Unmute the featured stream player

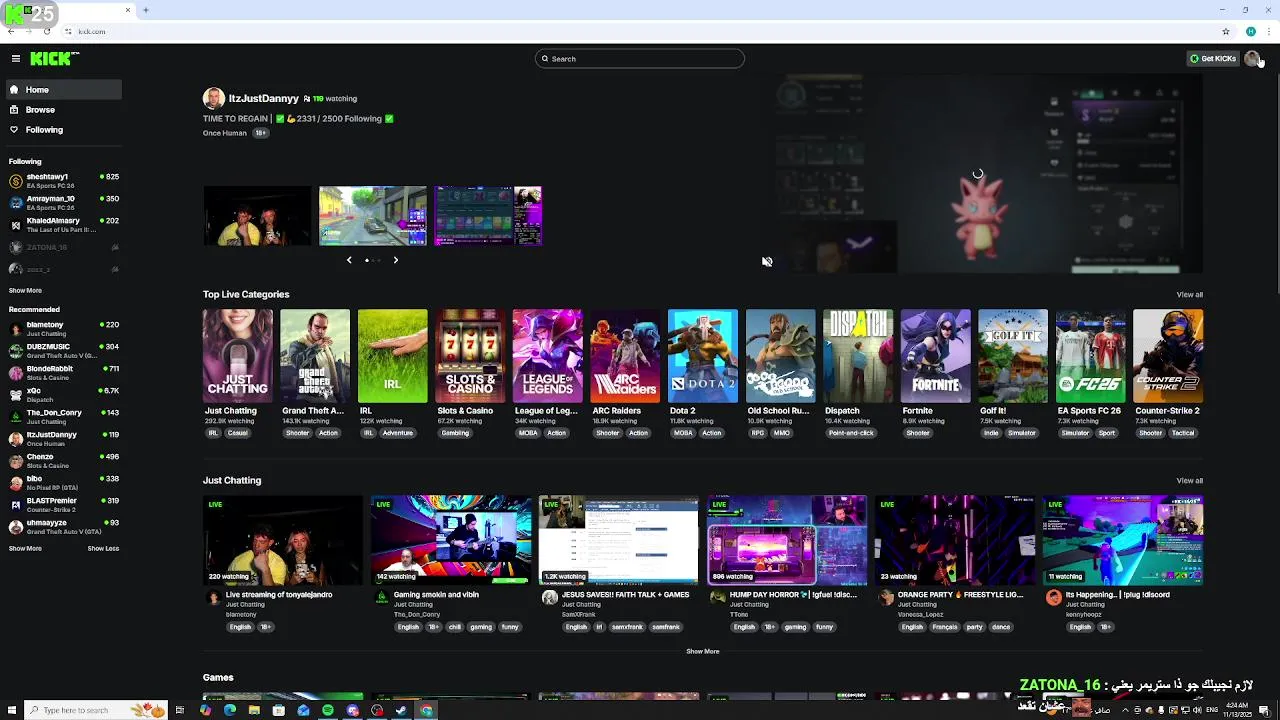click(767, 262)
